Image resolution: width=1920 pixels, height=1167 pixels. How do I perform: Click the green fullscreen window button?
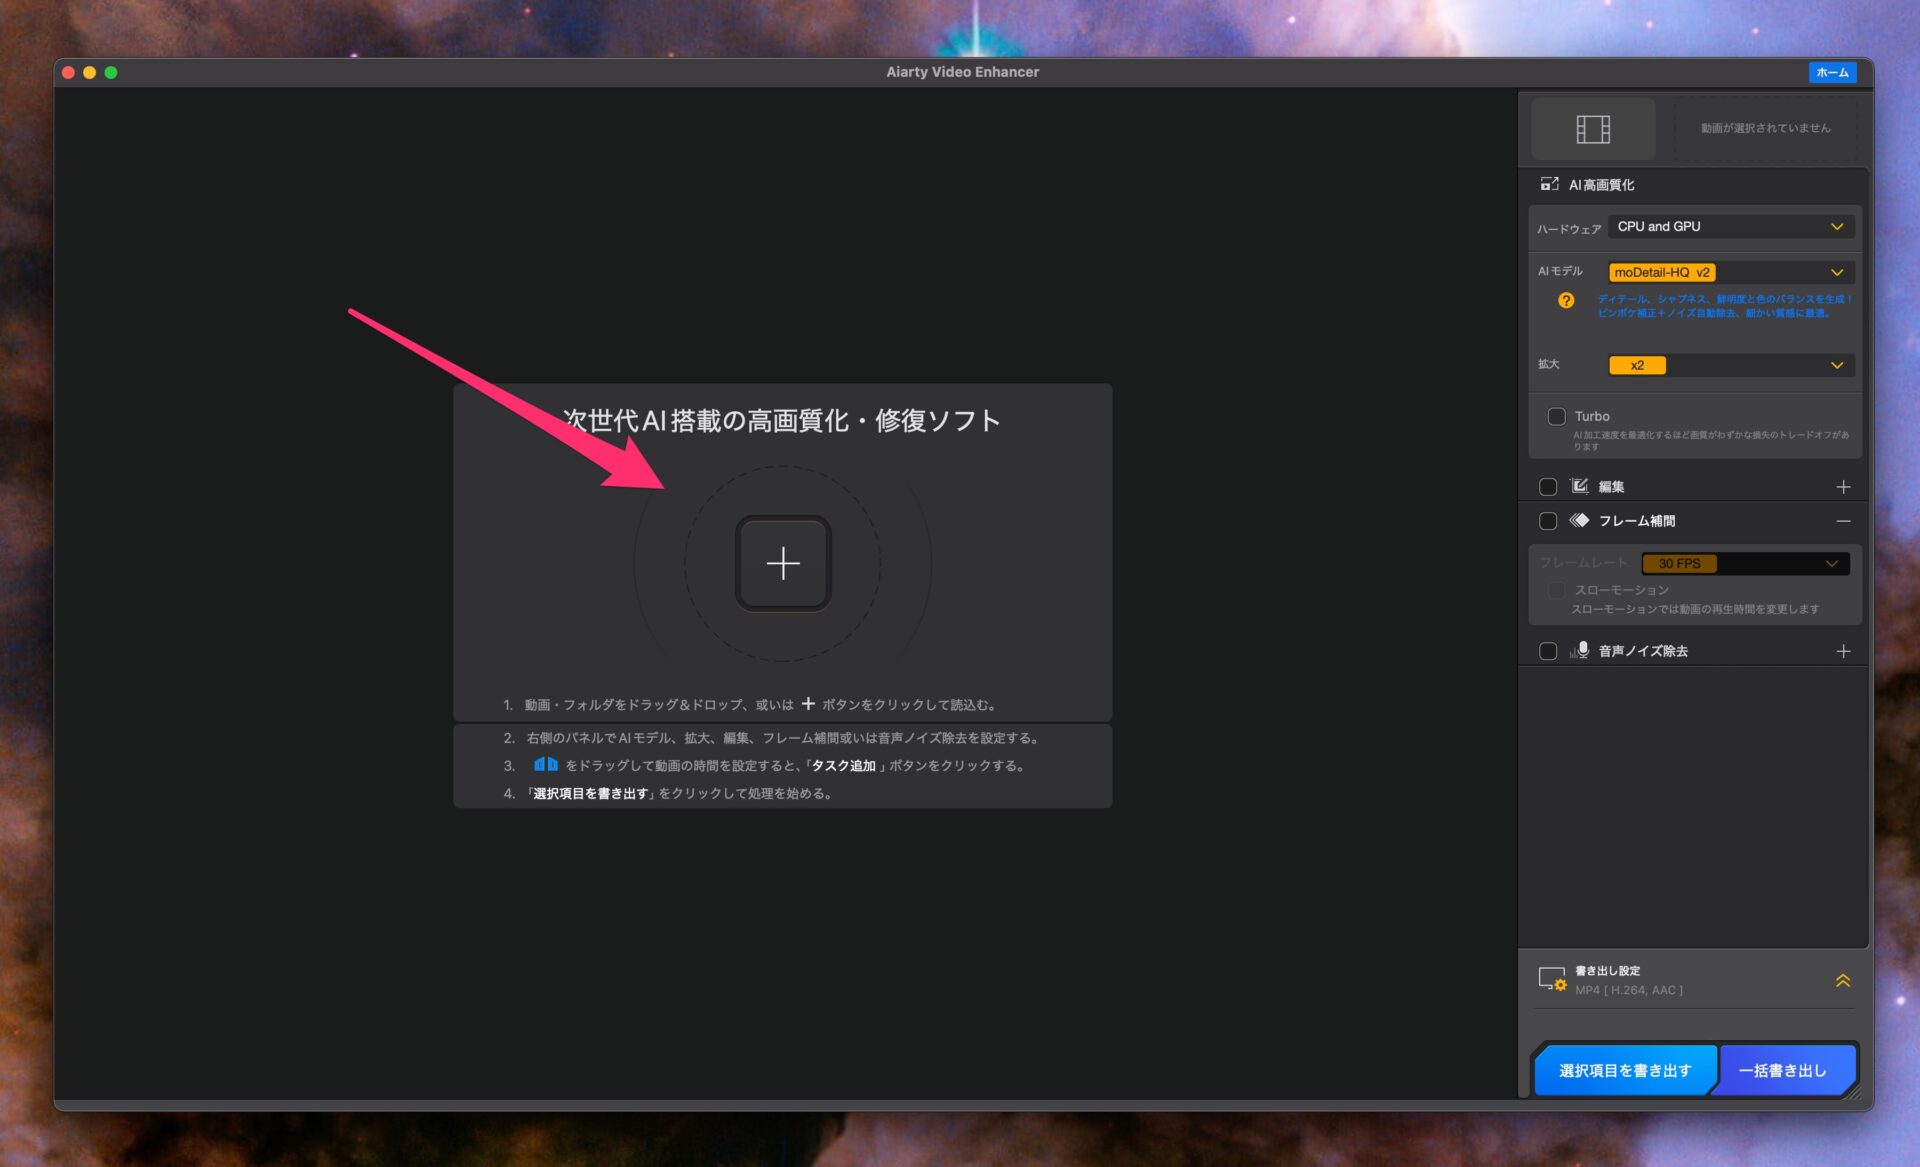[111, 72]
